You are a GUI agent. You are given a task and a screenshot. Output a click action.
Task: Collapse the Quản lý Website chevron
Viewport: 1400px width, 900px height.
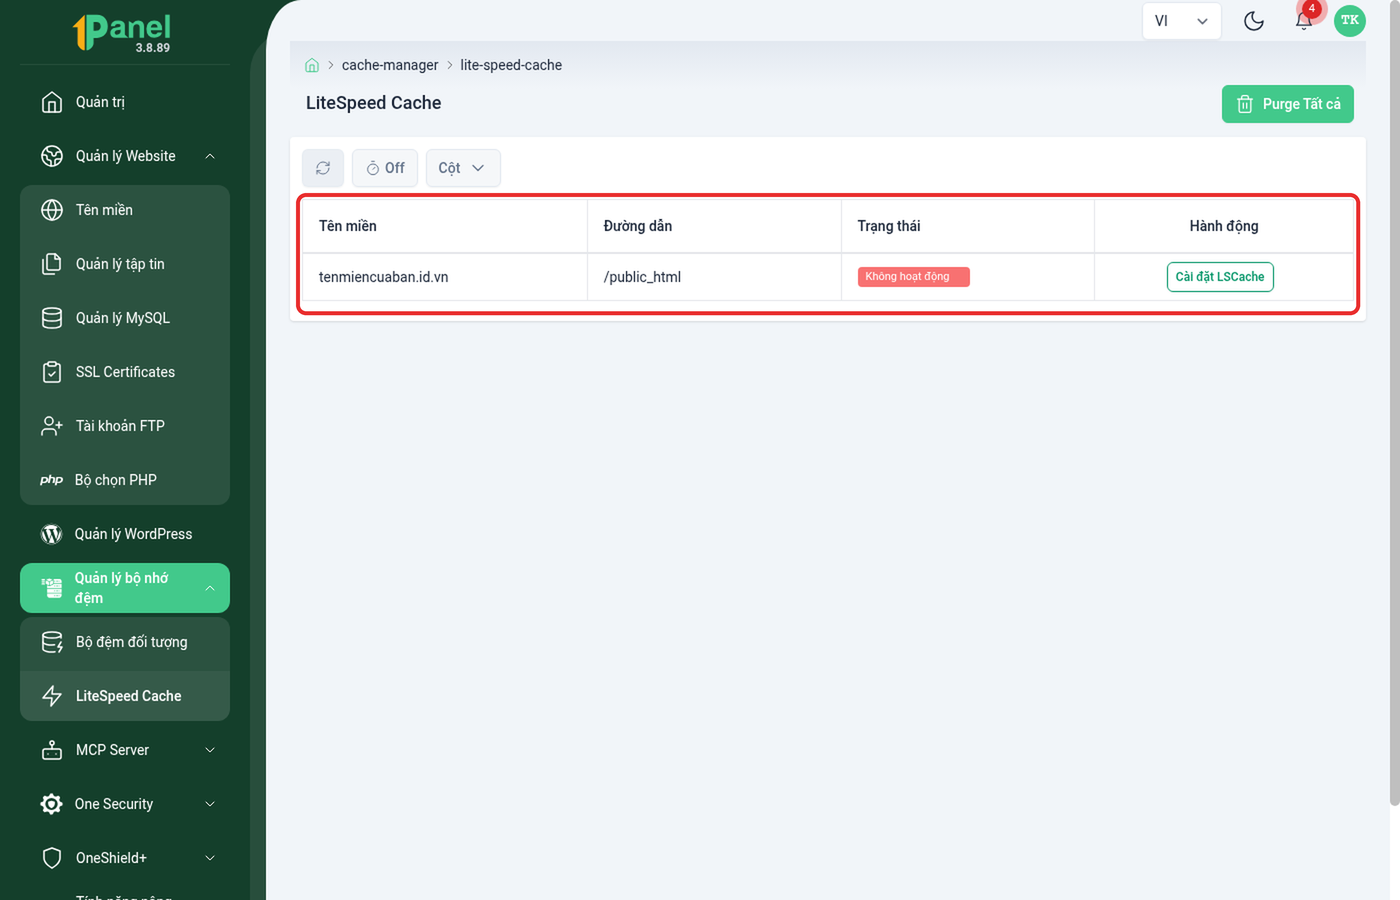tap(210, 156)
